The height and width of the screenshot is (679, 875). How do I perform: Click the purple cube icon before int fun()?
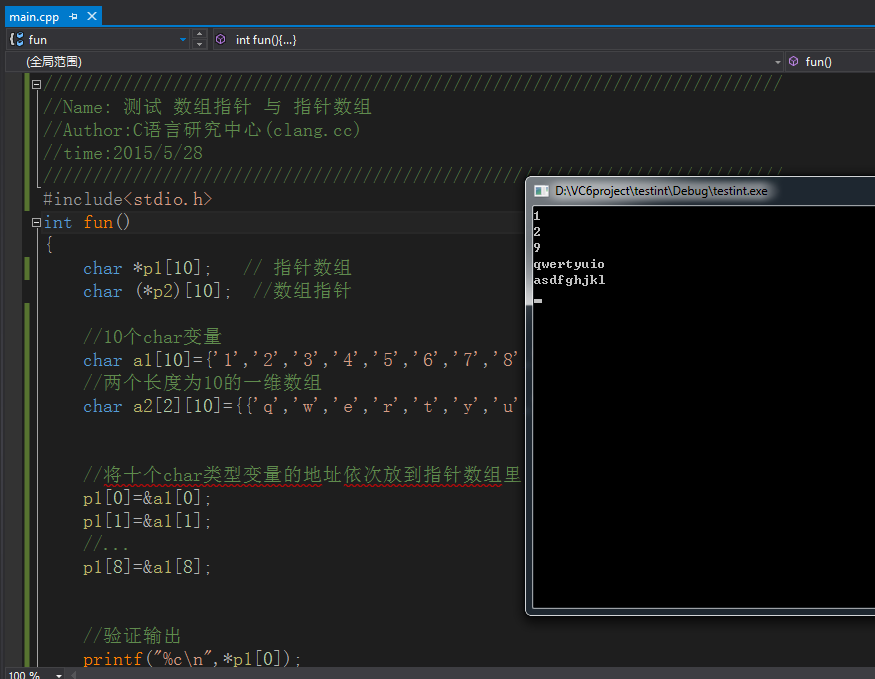pos(220,40)
